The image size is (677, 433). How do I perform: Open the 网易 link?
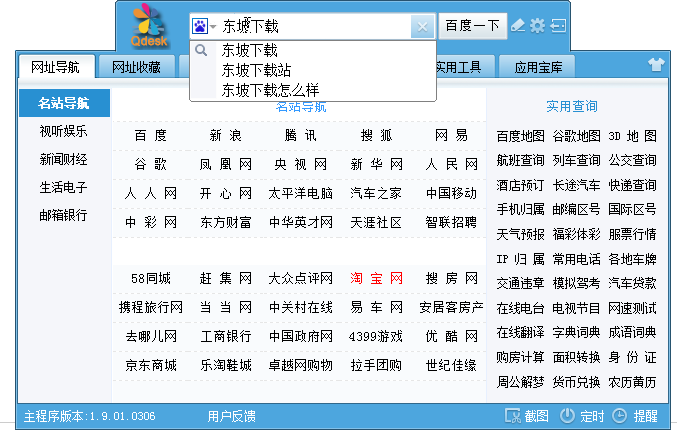451,136
